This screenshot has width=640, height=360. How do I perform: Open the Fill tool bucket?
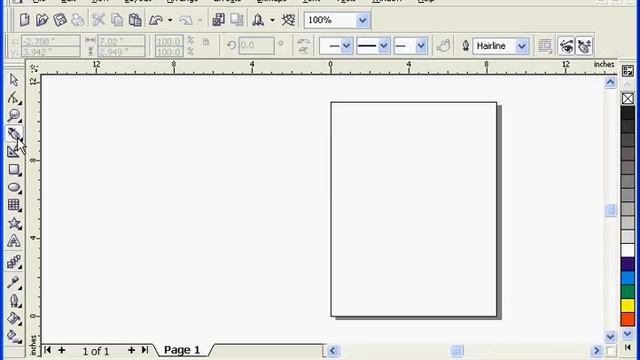(14, 318)
